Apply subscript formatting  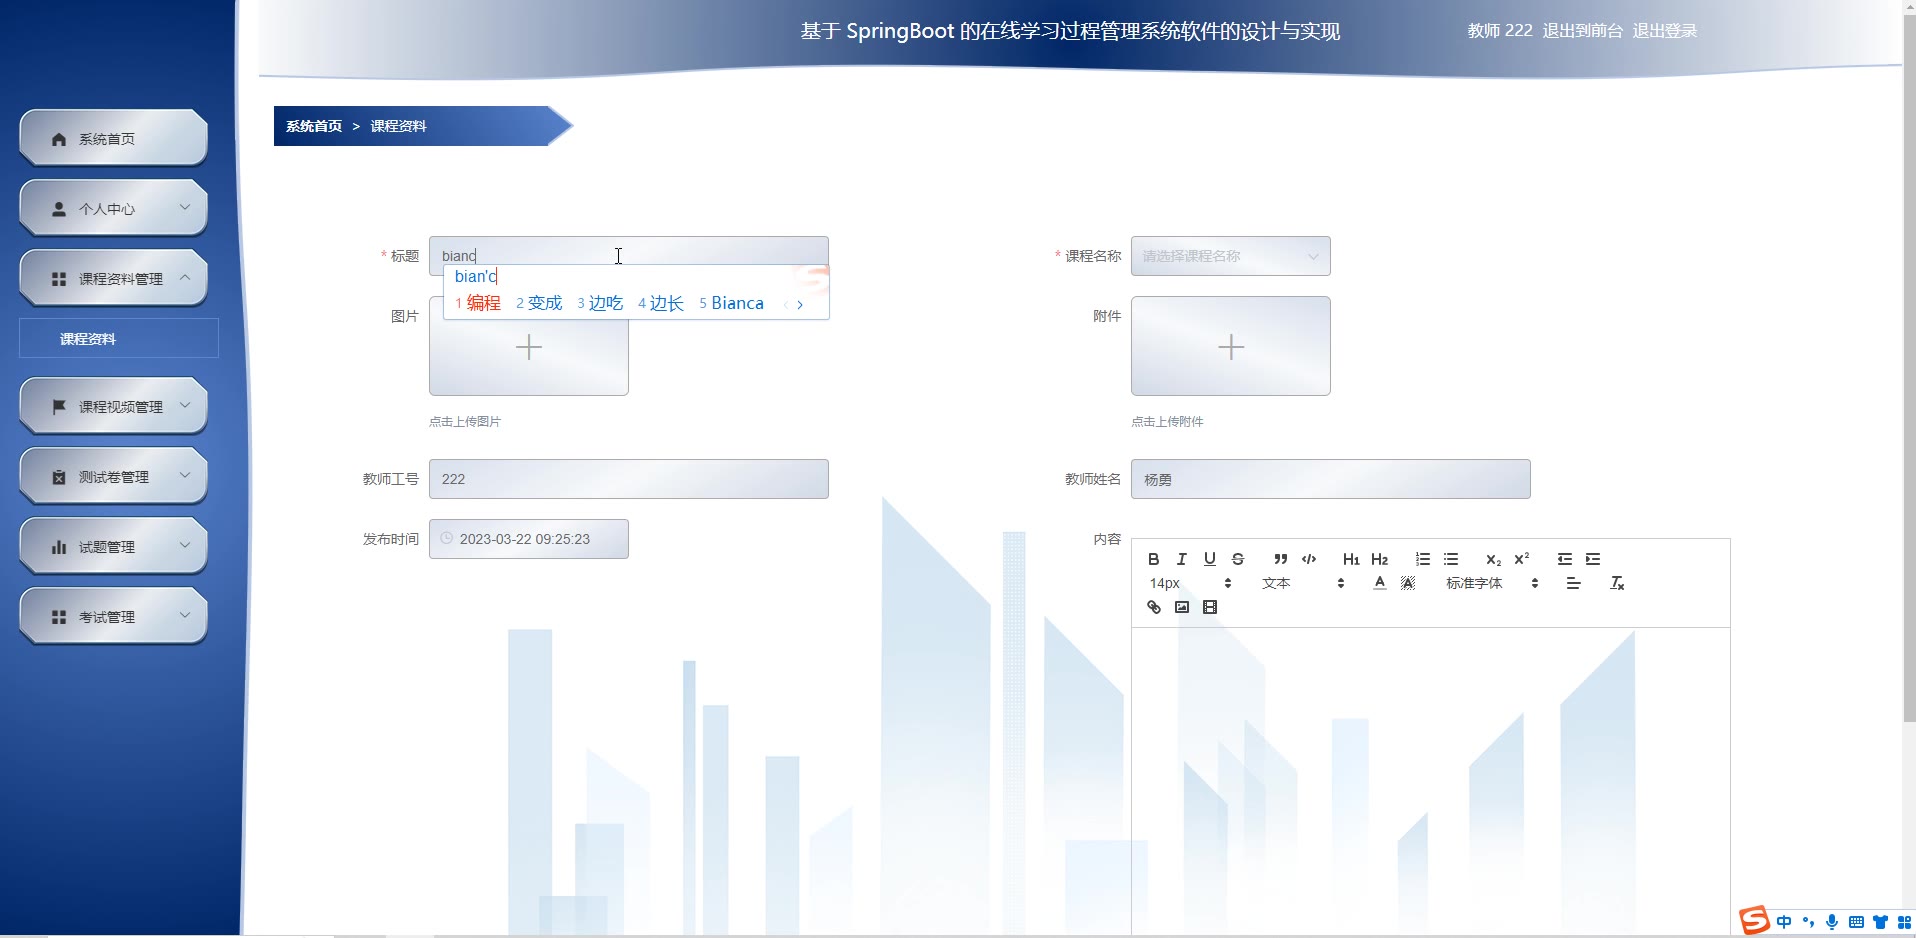tap(1493, 559)
